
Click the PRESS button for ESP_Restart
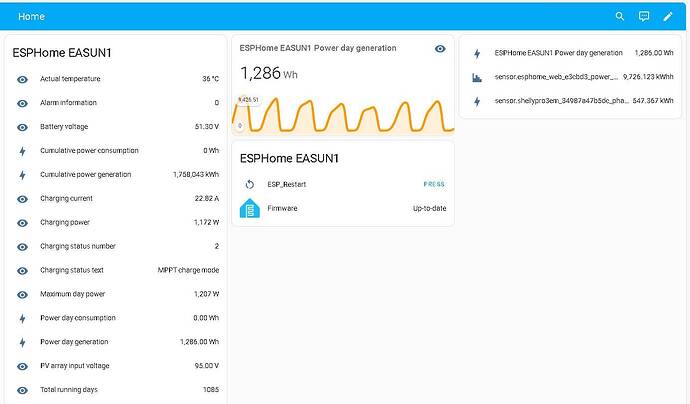click(434, 184)
